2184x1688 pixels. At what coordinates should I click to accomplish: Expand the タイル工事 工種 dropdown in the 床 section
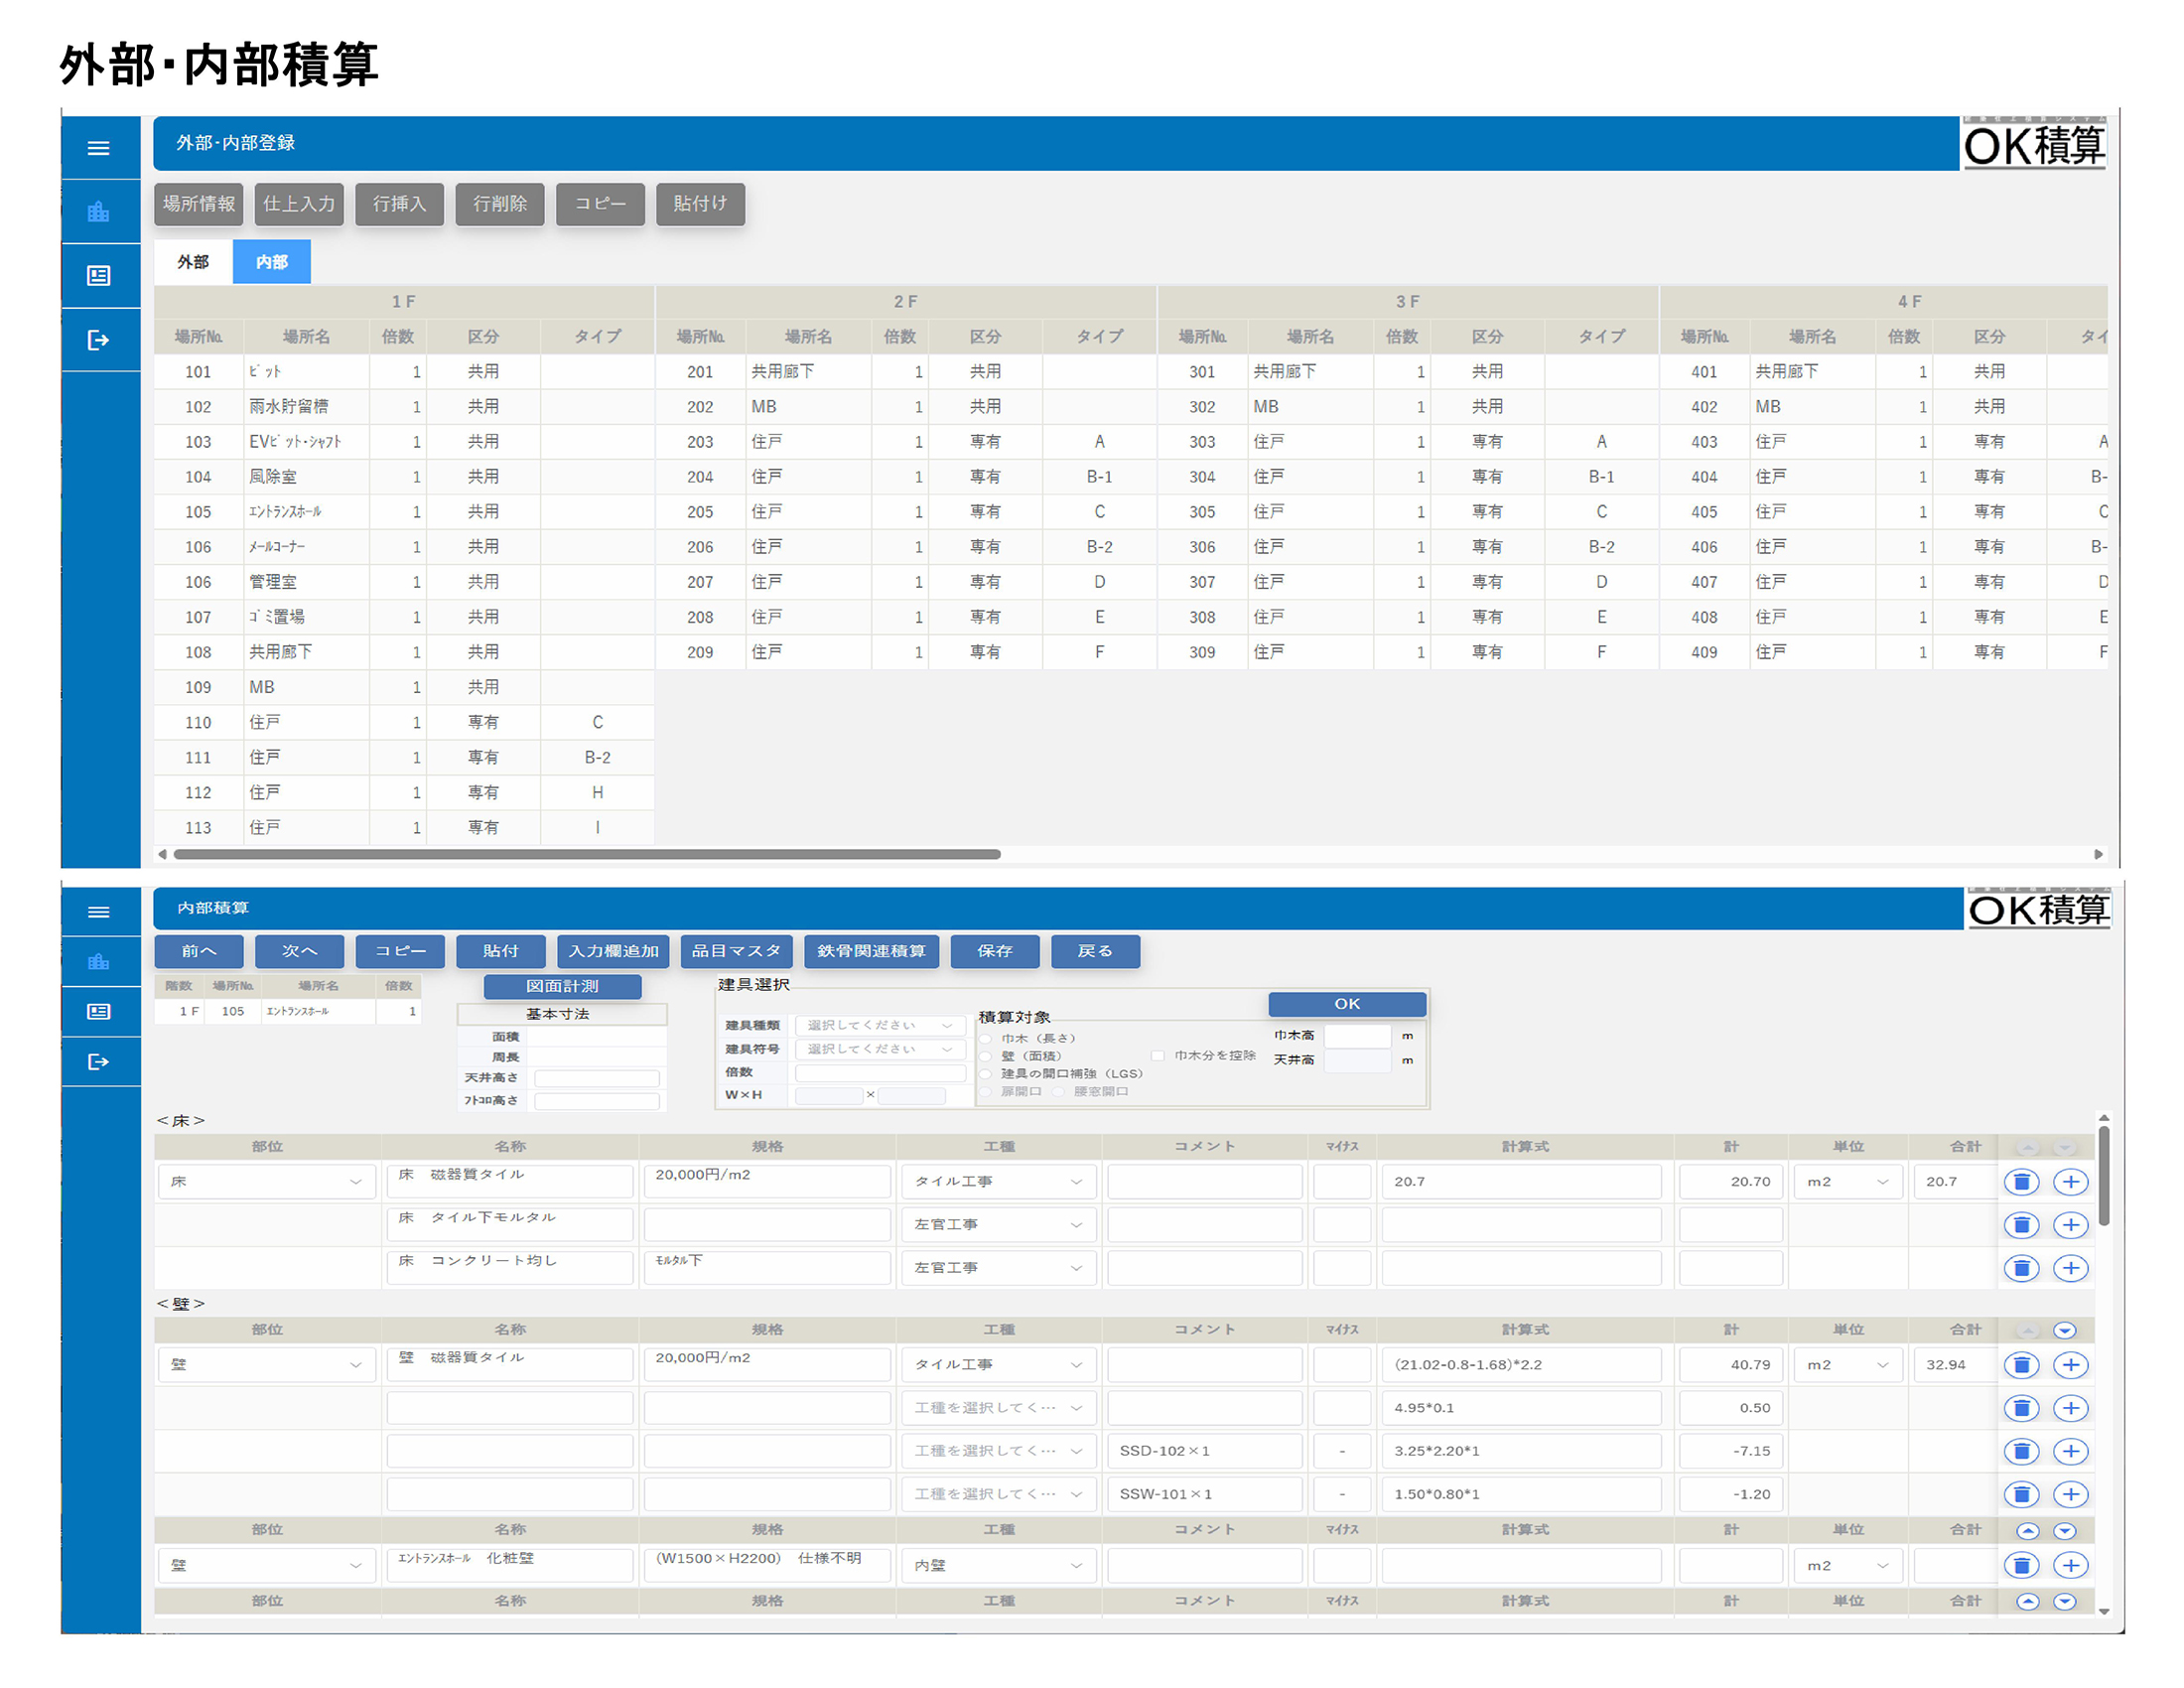coord(997,1181)
